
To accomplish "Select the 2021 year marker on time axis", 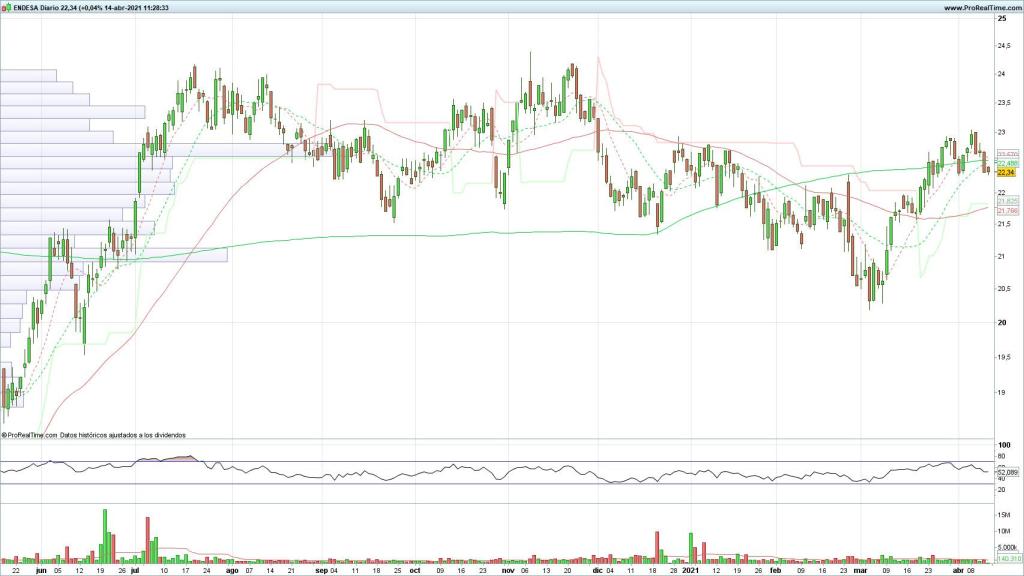I will [x=690, y=571].
